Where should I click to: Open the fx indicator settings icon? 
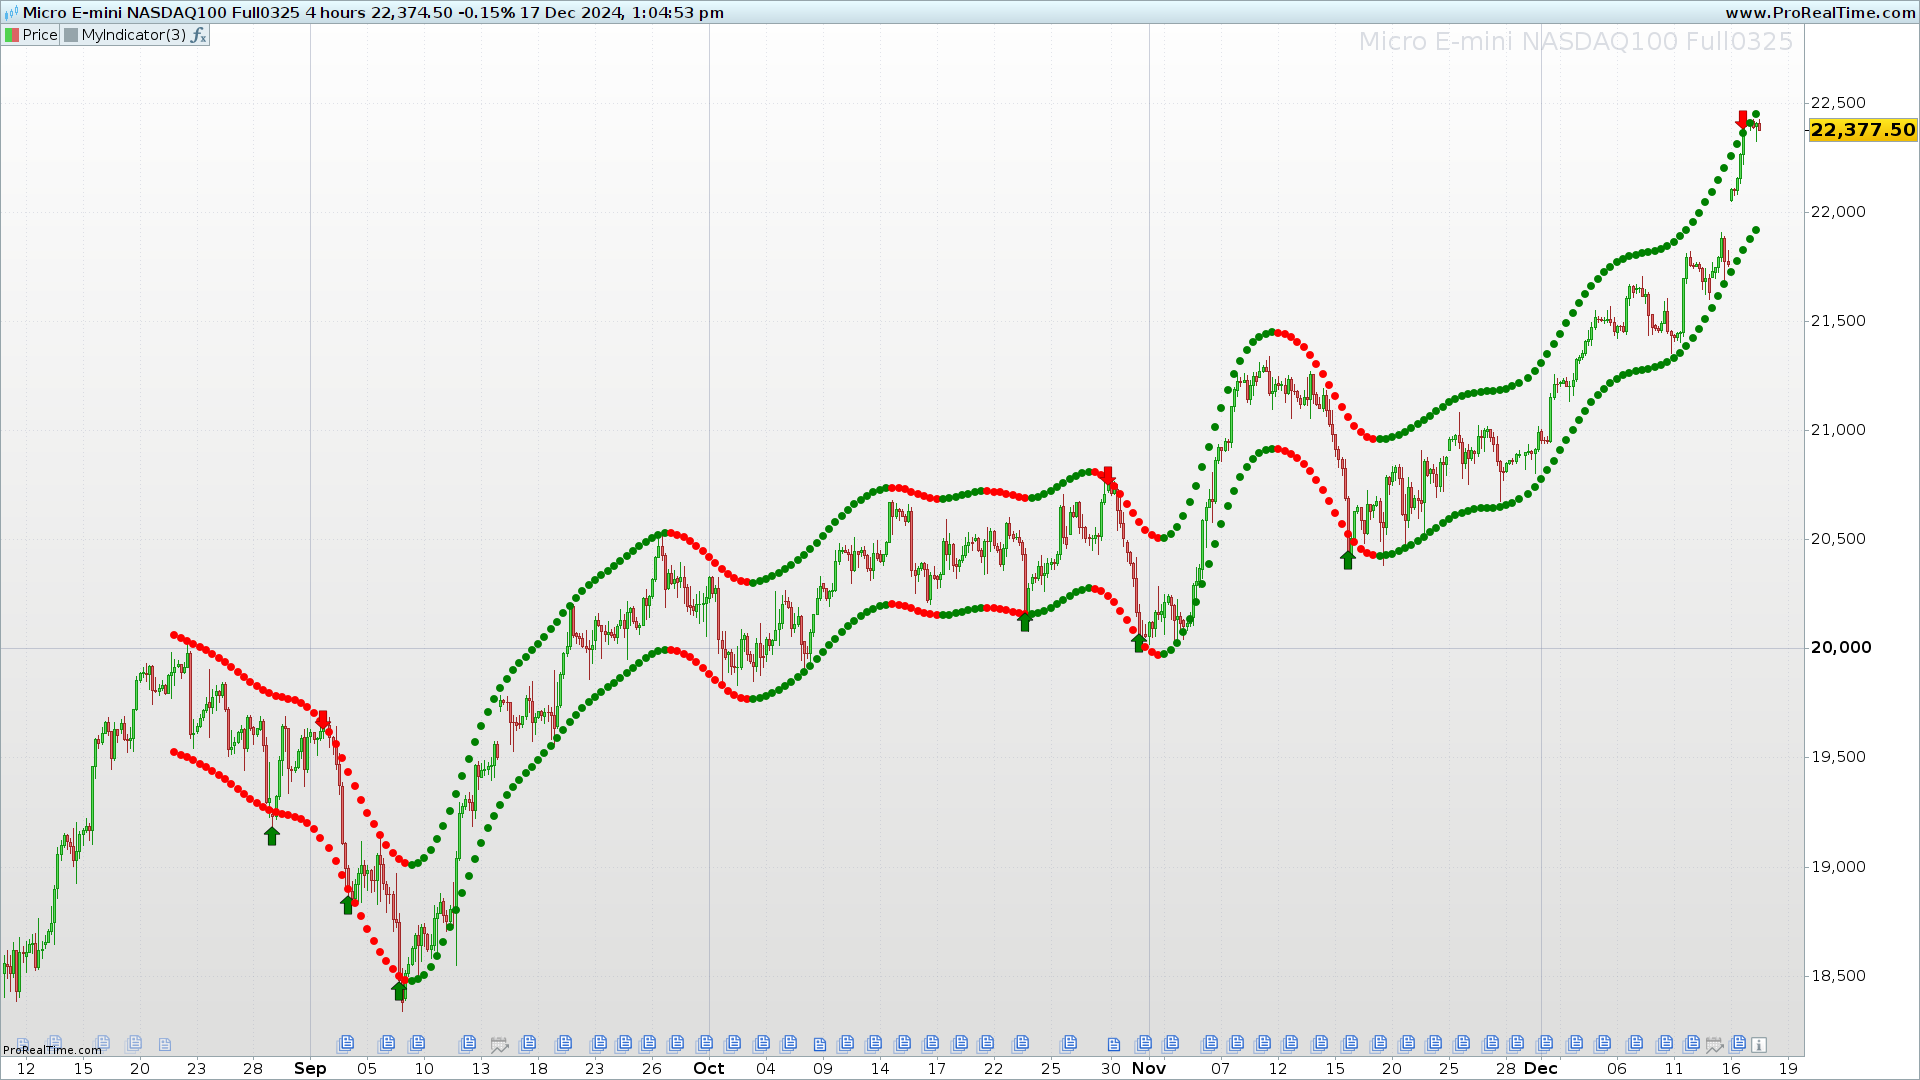coord(198,35)
